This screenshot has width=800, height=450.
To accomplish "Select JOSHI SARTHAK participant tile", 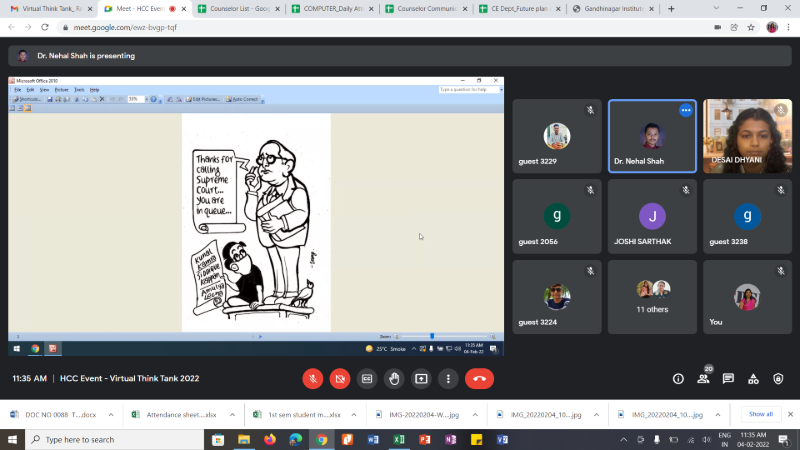I will [x=652, y=216].
